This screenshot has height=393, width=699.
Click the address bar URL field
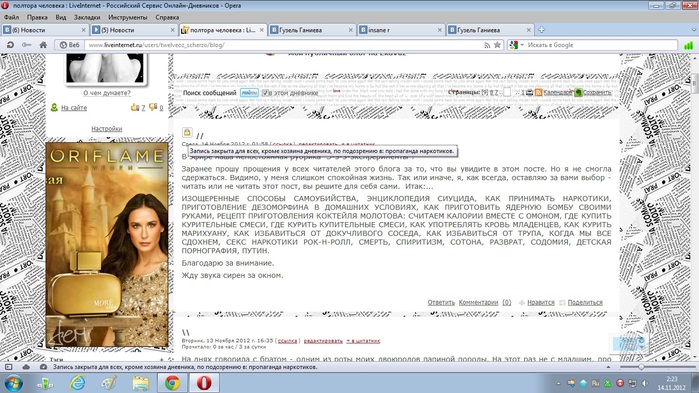tap(285, 45)
